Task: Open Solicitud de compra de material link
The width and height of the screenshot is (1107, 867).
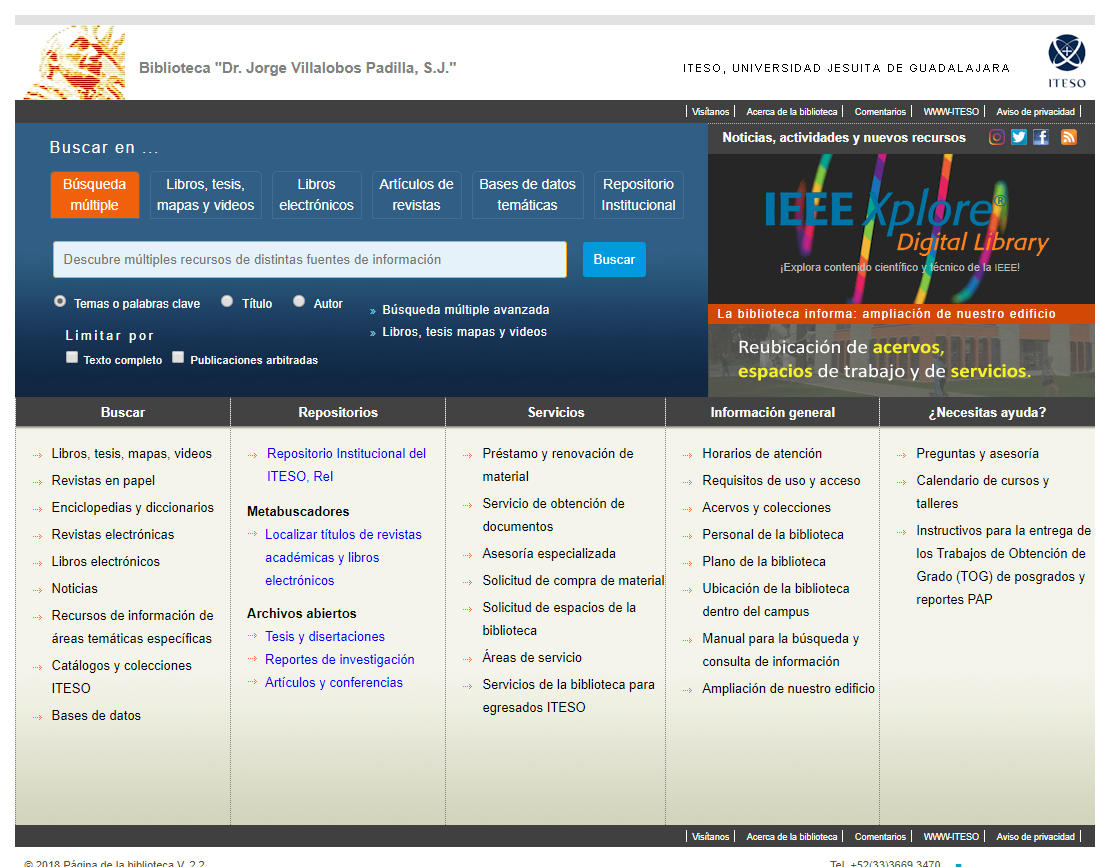Action: [x=573, y=580]
